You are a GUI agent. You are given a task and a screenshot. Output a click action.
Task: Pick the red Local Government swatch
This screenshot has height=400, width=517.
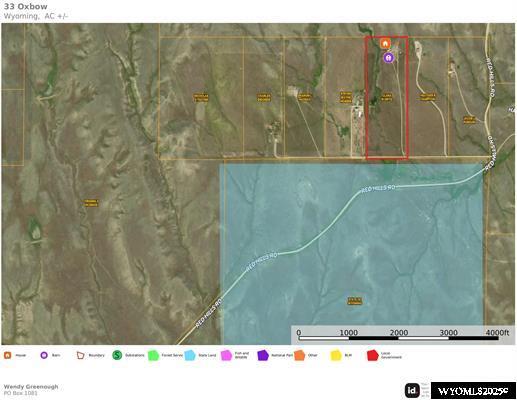(372, 355)
